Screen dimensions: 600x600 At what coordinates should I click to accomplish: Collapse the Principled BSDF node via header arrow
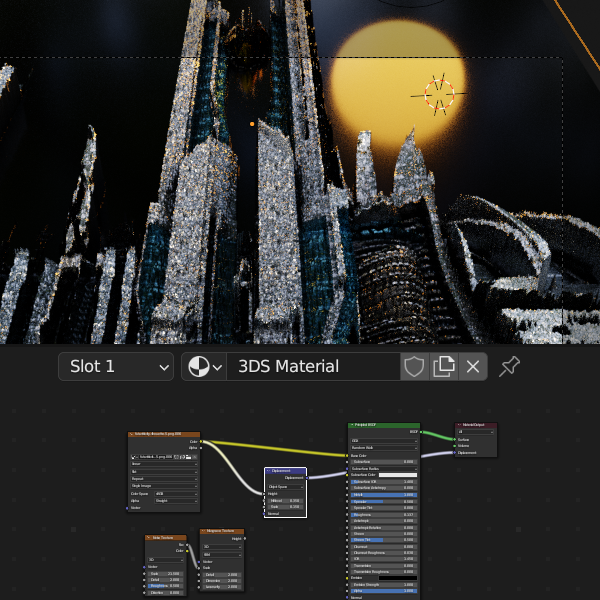pos(352,424)
